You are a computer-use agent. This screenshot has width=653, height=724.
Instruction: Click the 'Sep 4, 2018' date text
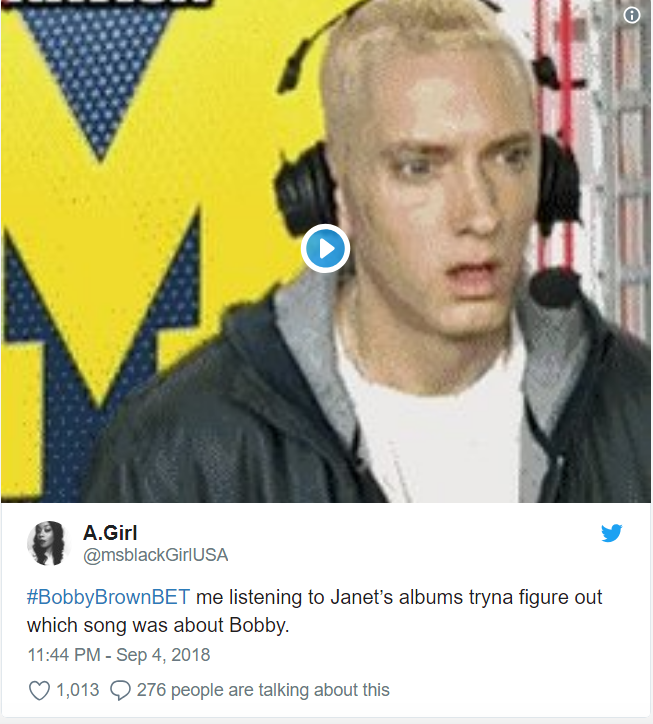163,655
